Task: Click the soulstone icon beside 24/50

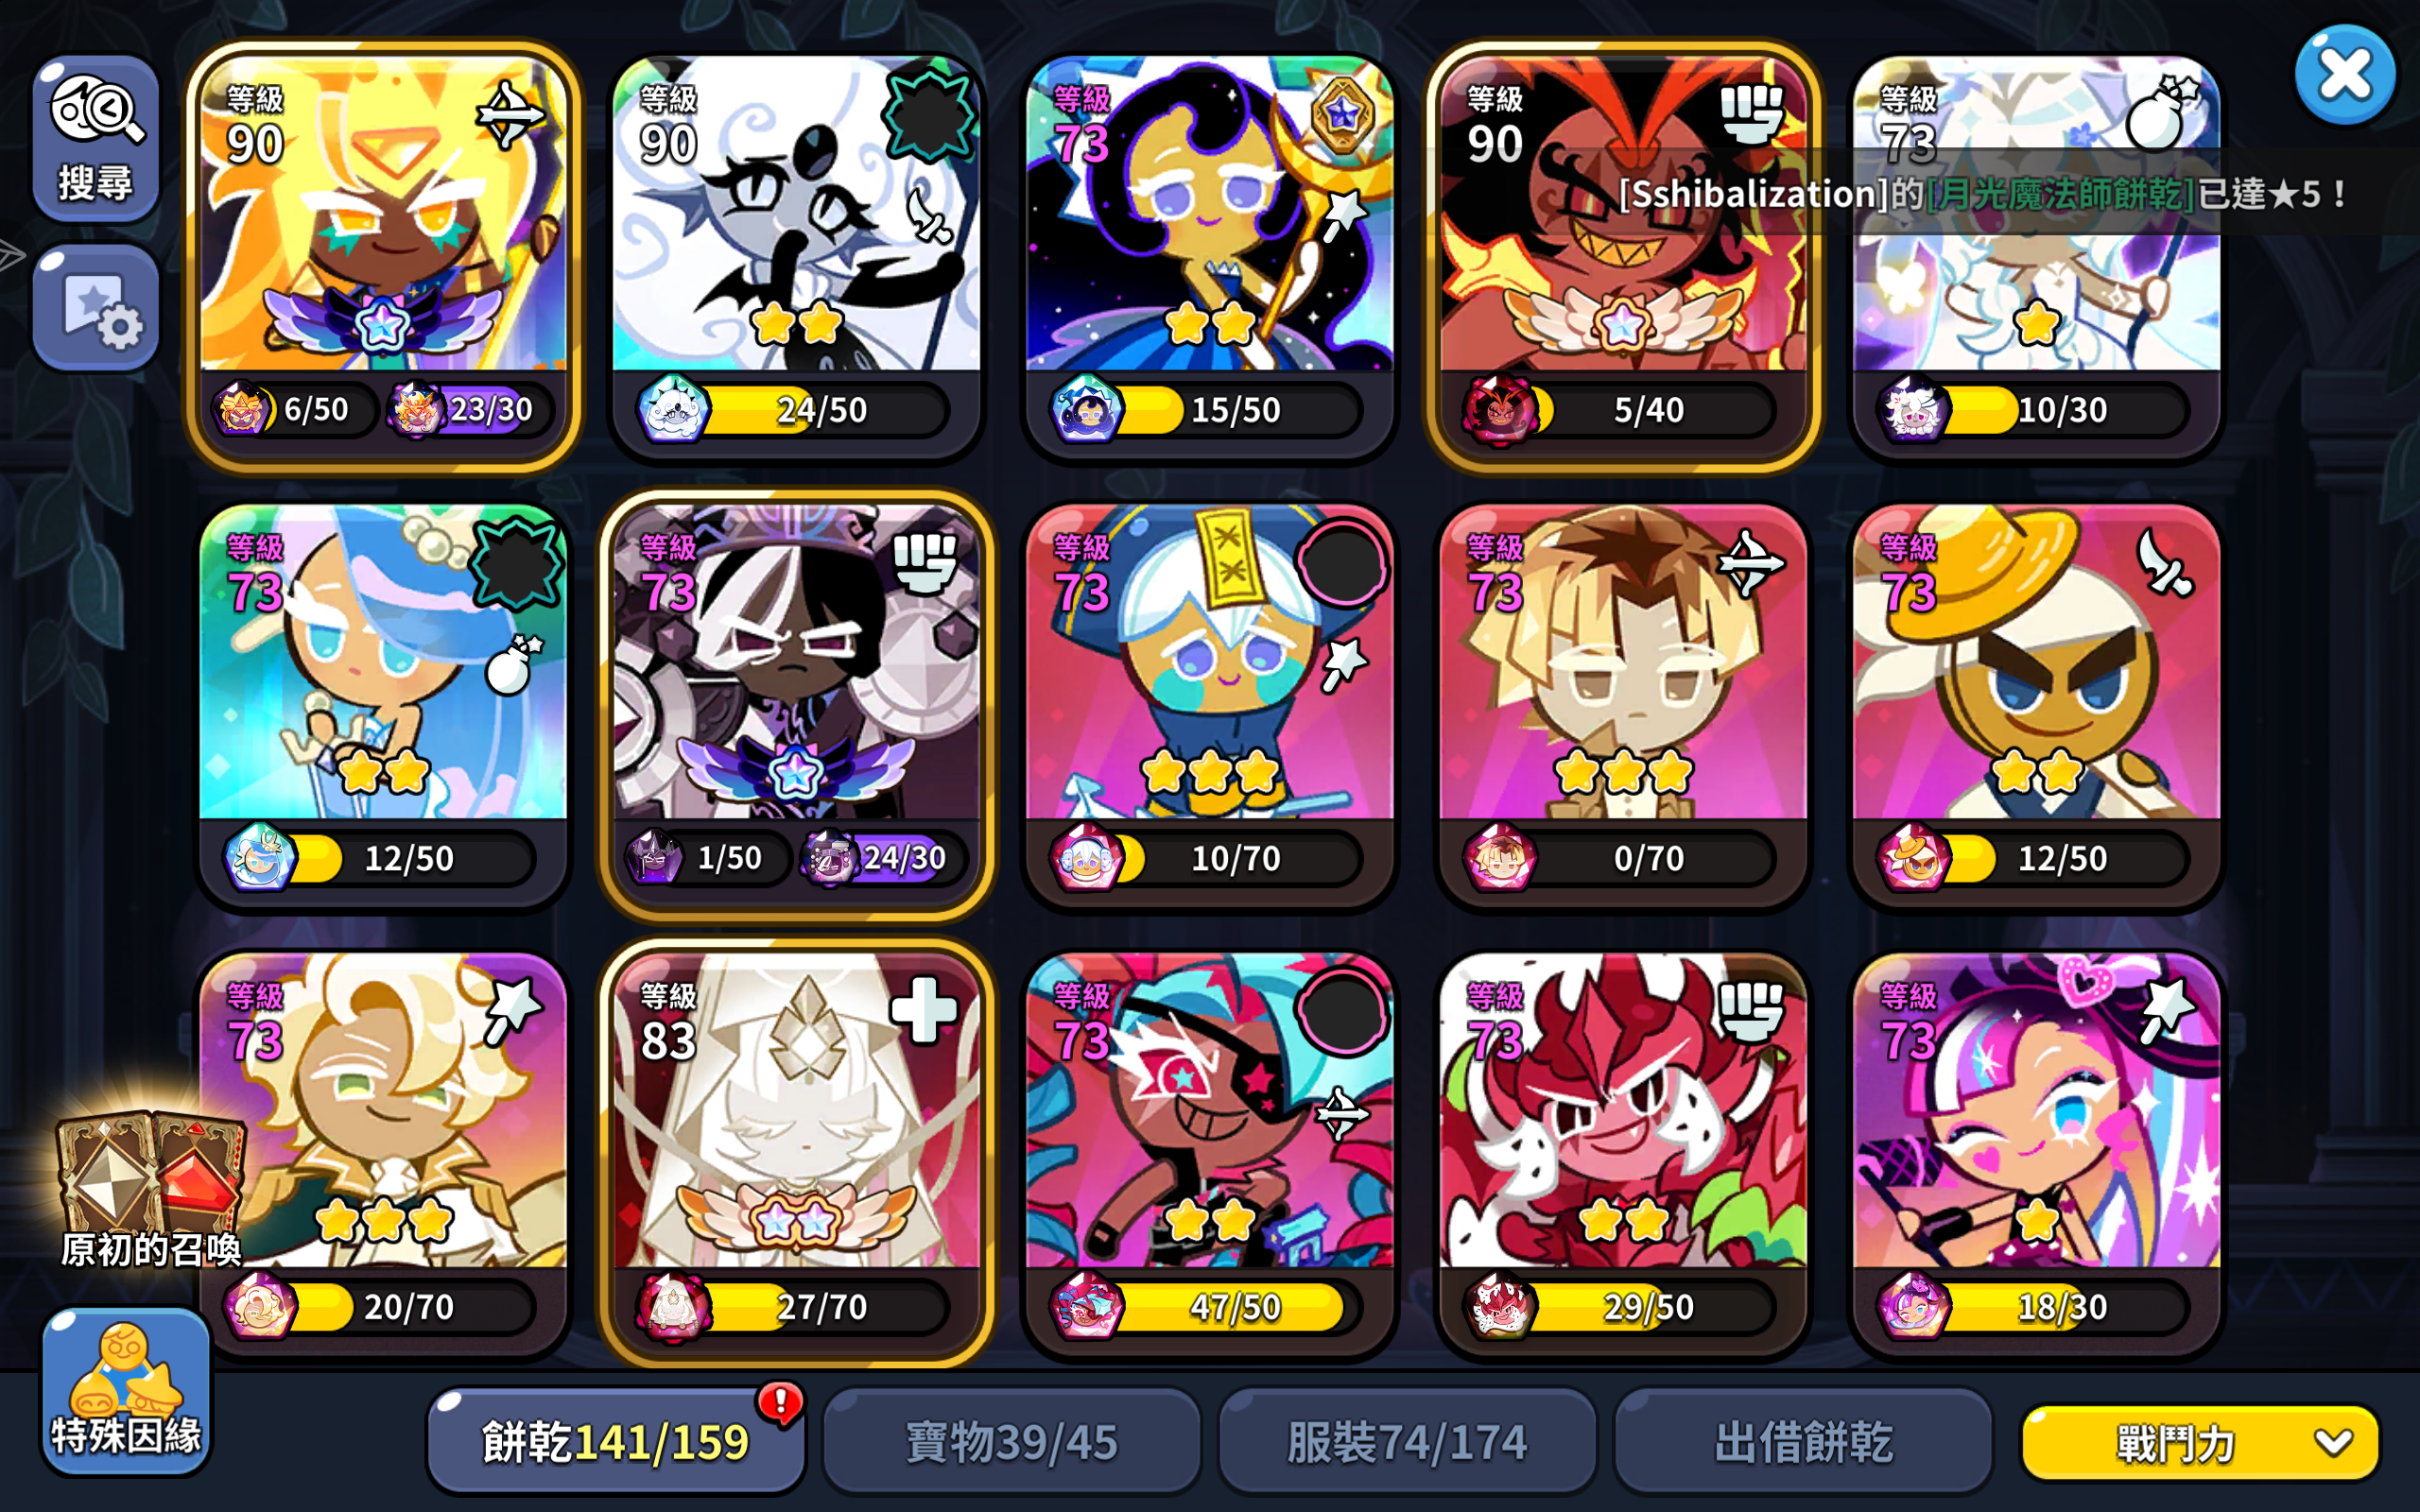Action: tap(673, 409)
